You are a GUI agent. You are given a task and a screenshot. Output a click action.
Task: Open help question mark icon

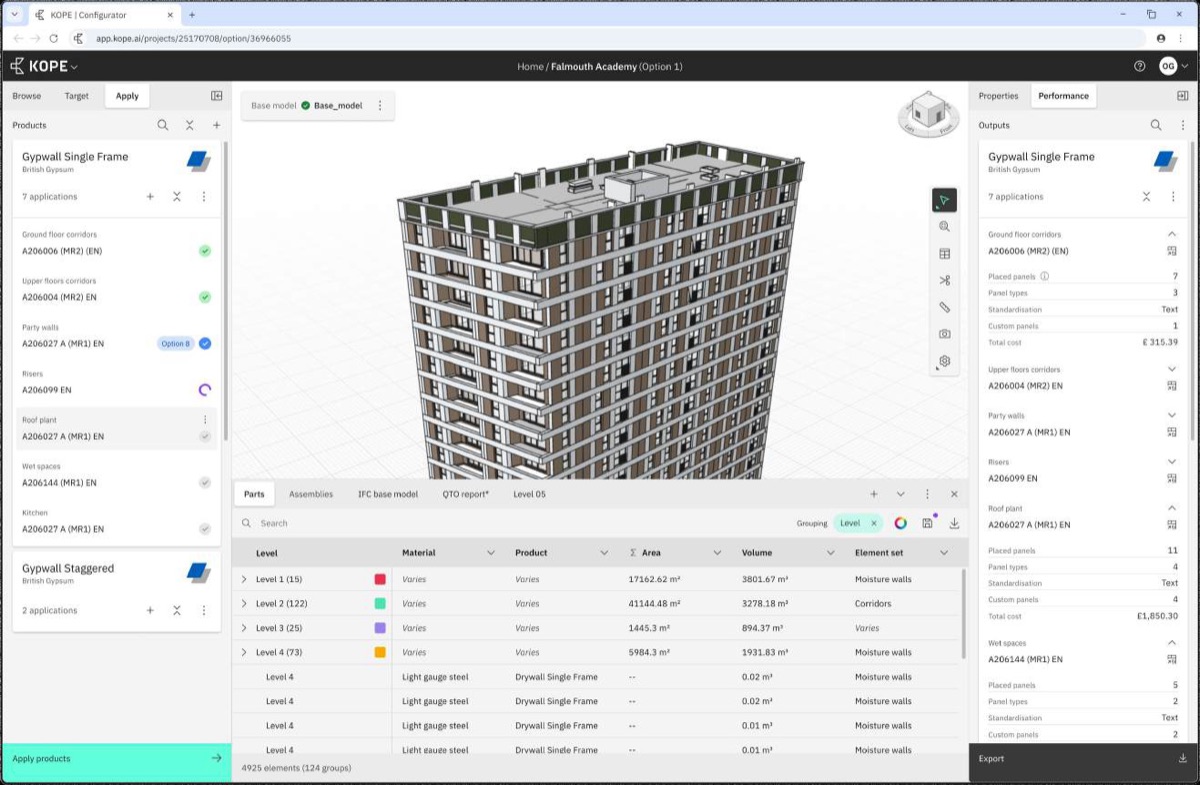click(x=1140, y=66)
